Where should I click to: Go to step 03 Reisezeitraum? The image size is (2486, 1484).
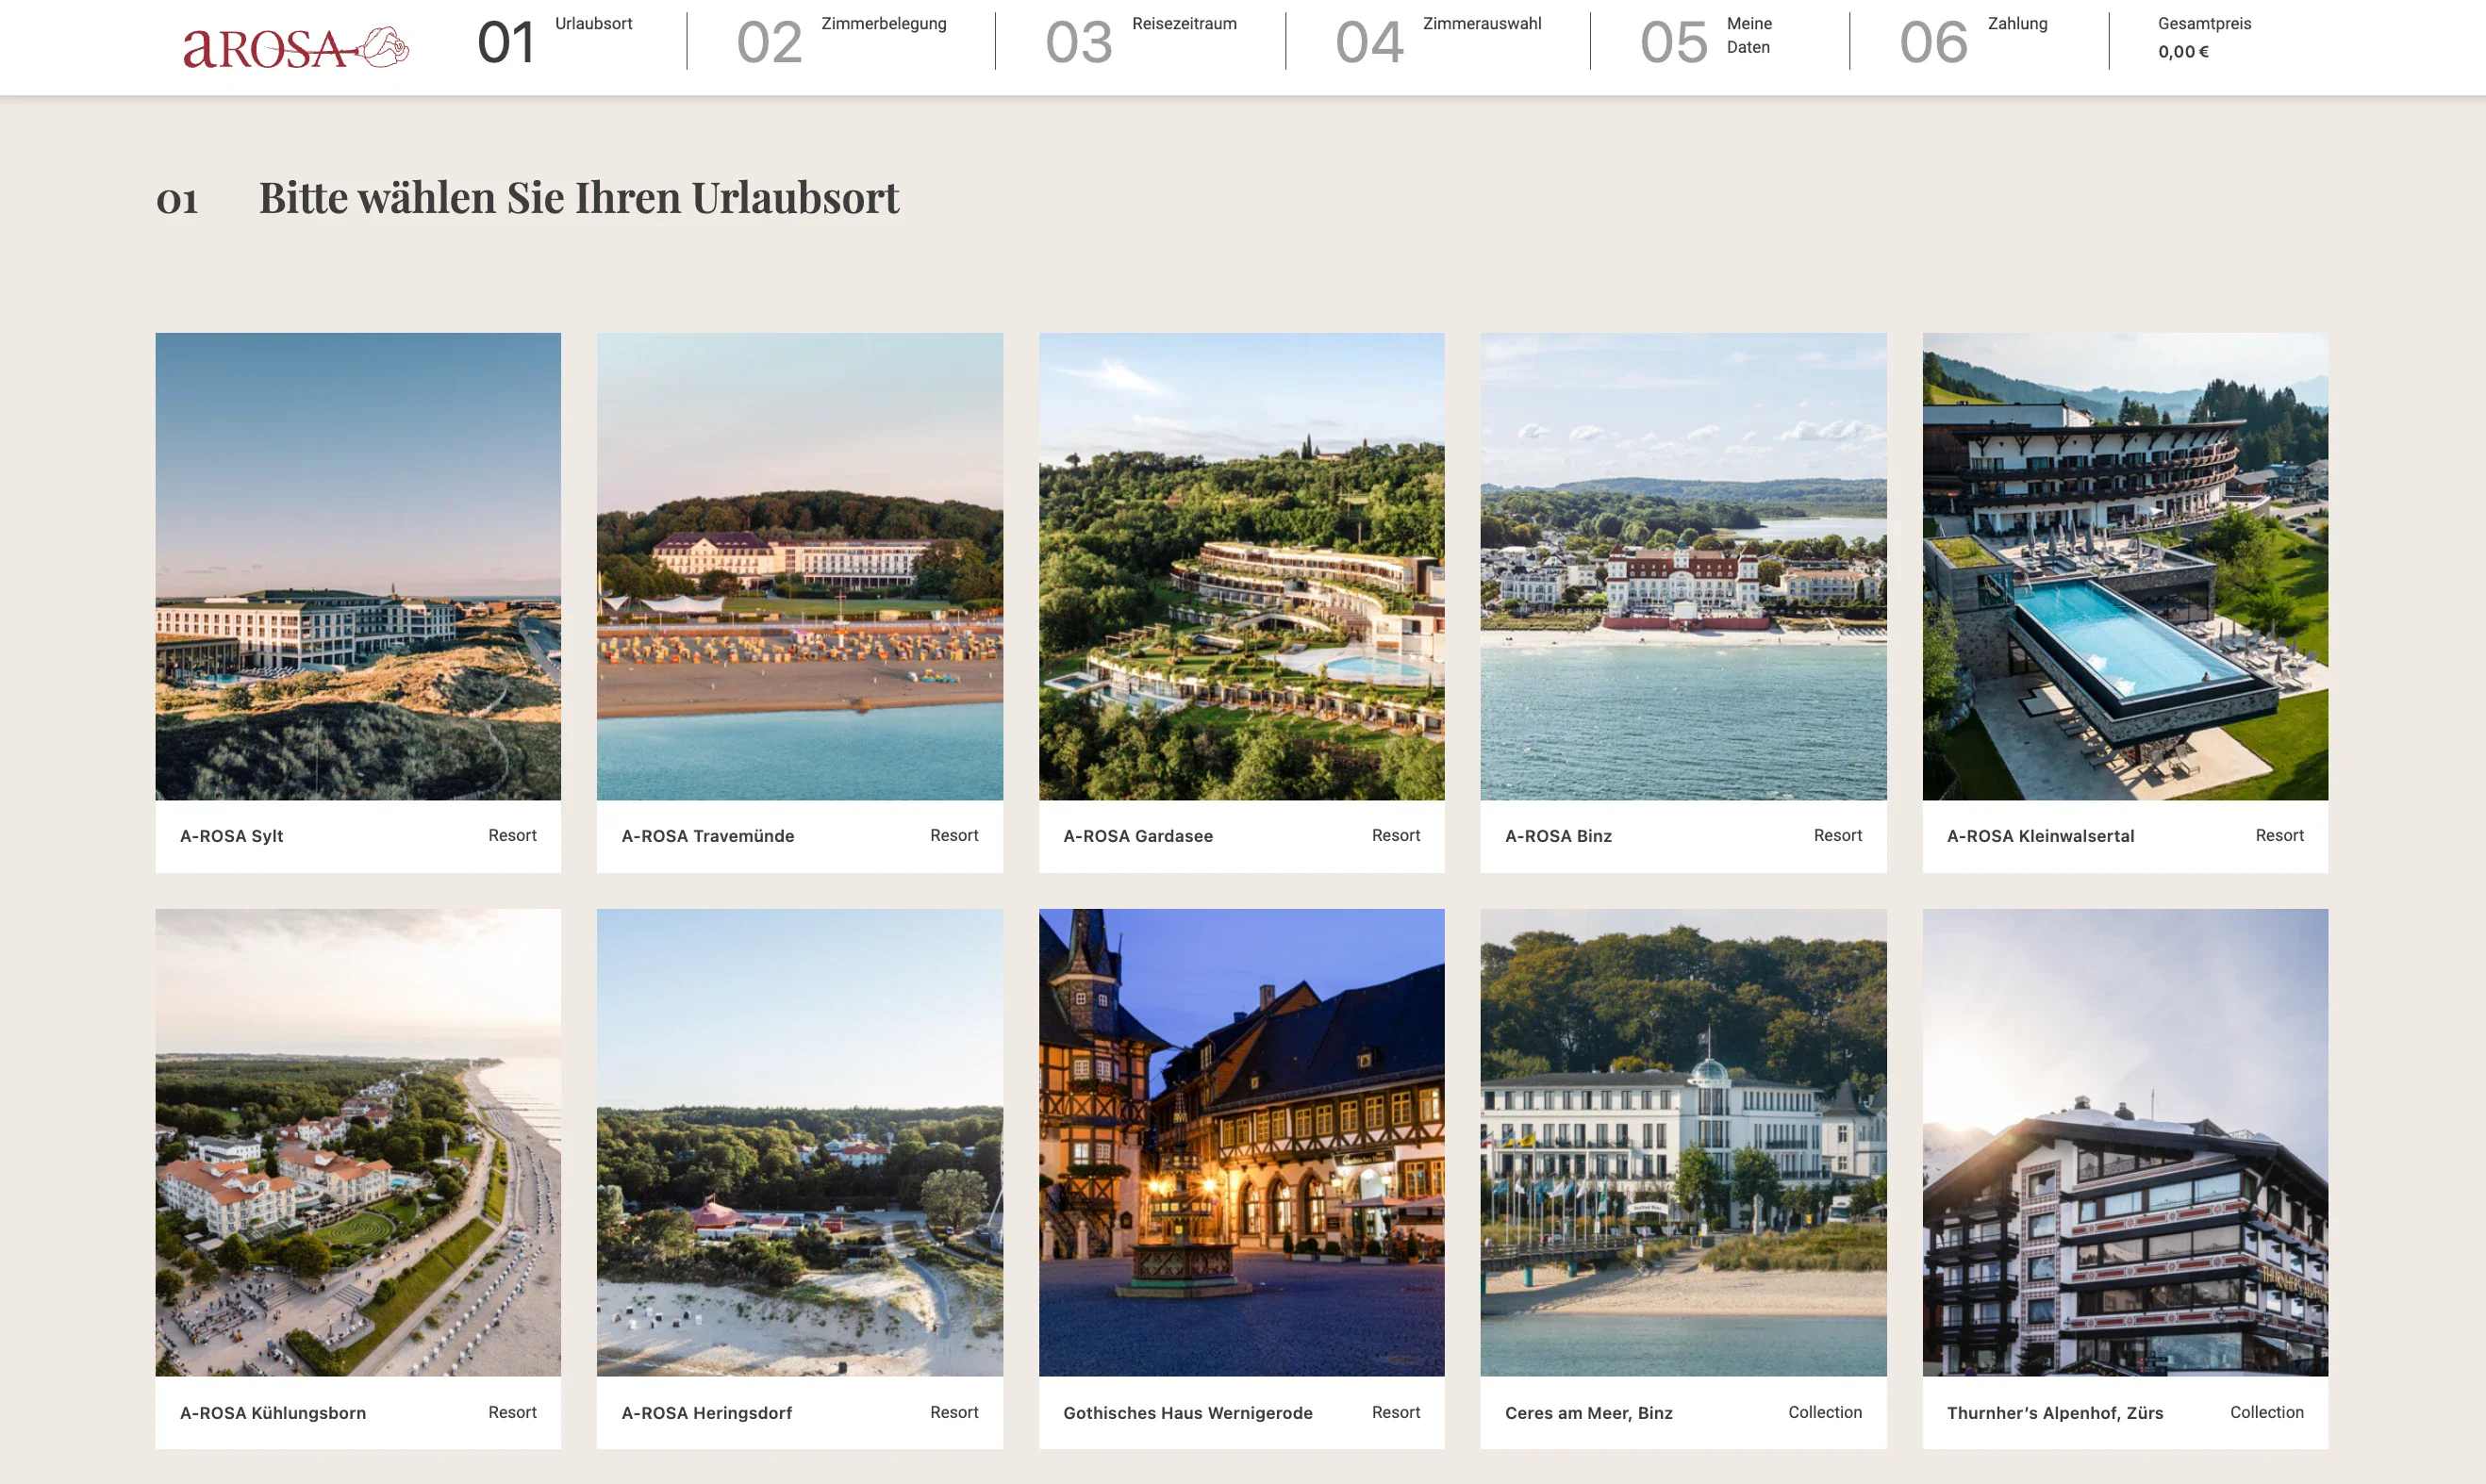[1140, 41]
